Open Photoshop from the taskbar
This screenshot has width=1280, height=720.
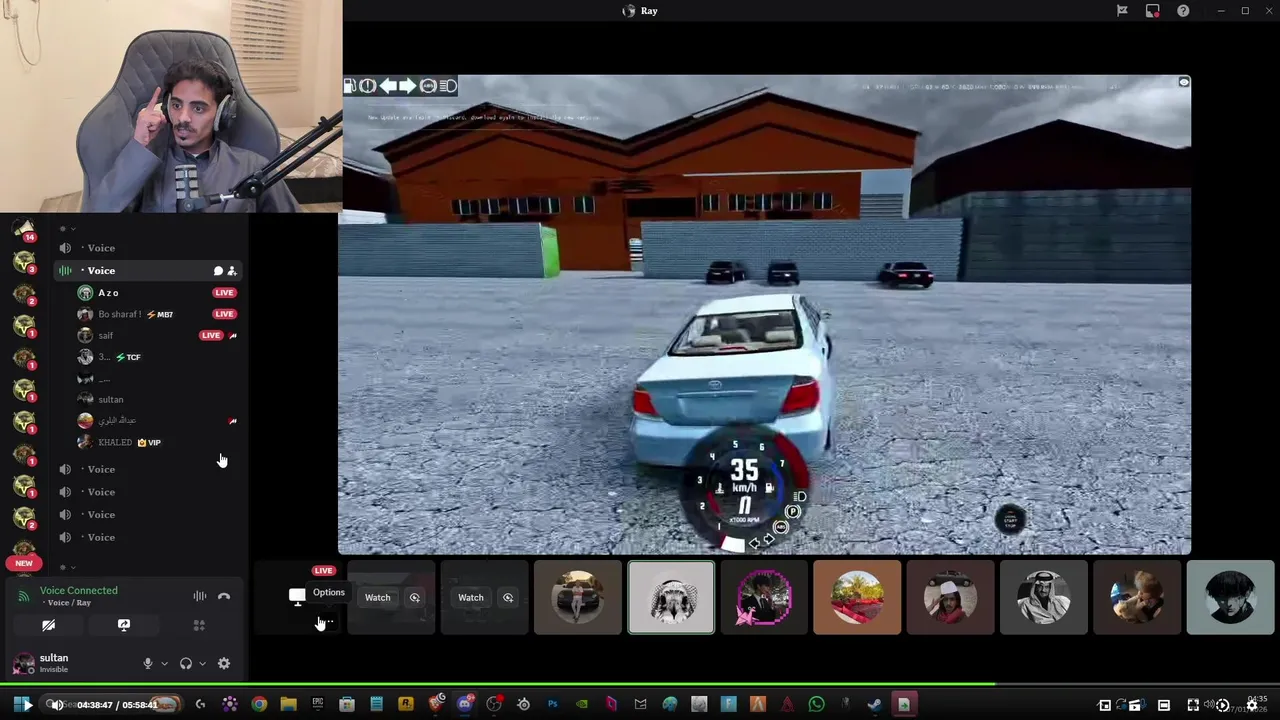[552, 705]
